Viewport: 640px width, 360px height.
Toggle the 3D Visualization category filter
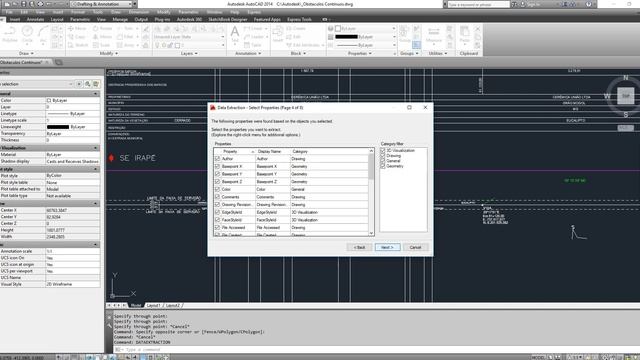383,151
